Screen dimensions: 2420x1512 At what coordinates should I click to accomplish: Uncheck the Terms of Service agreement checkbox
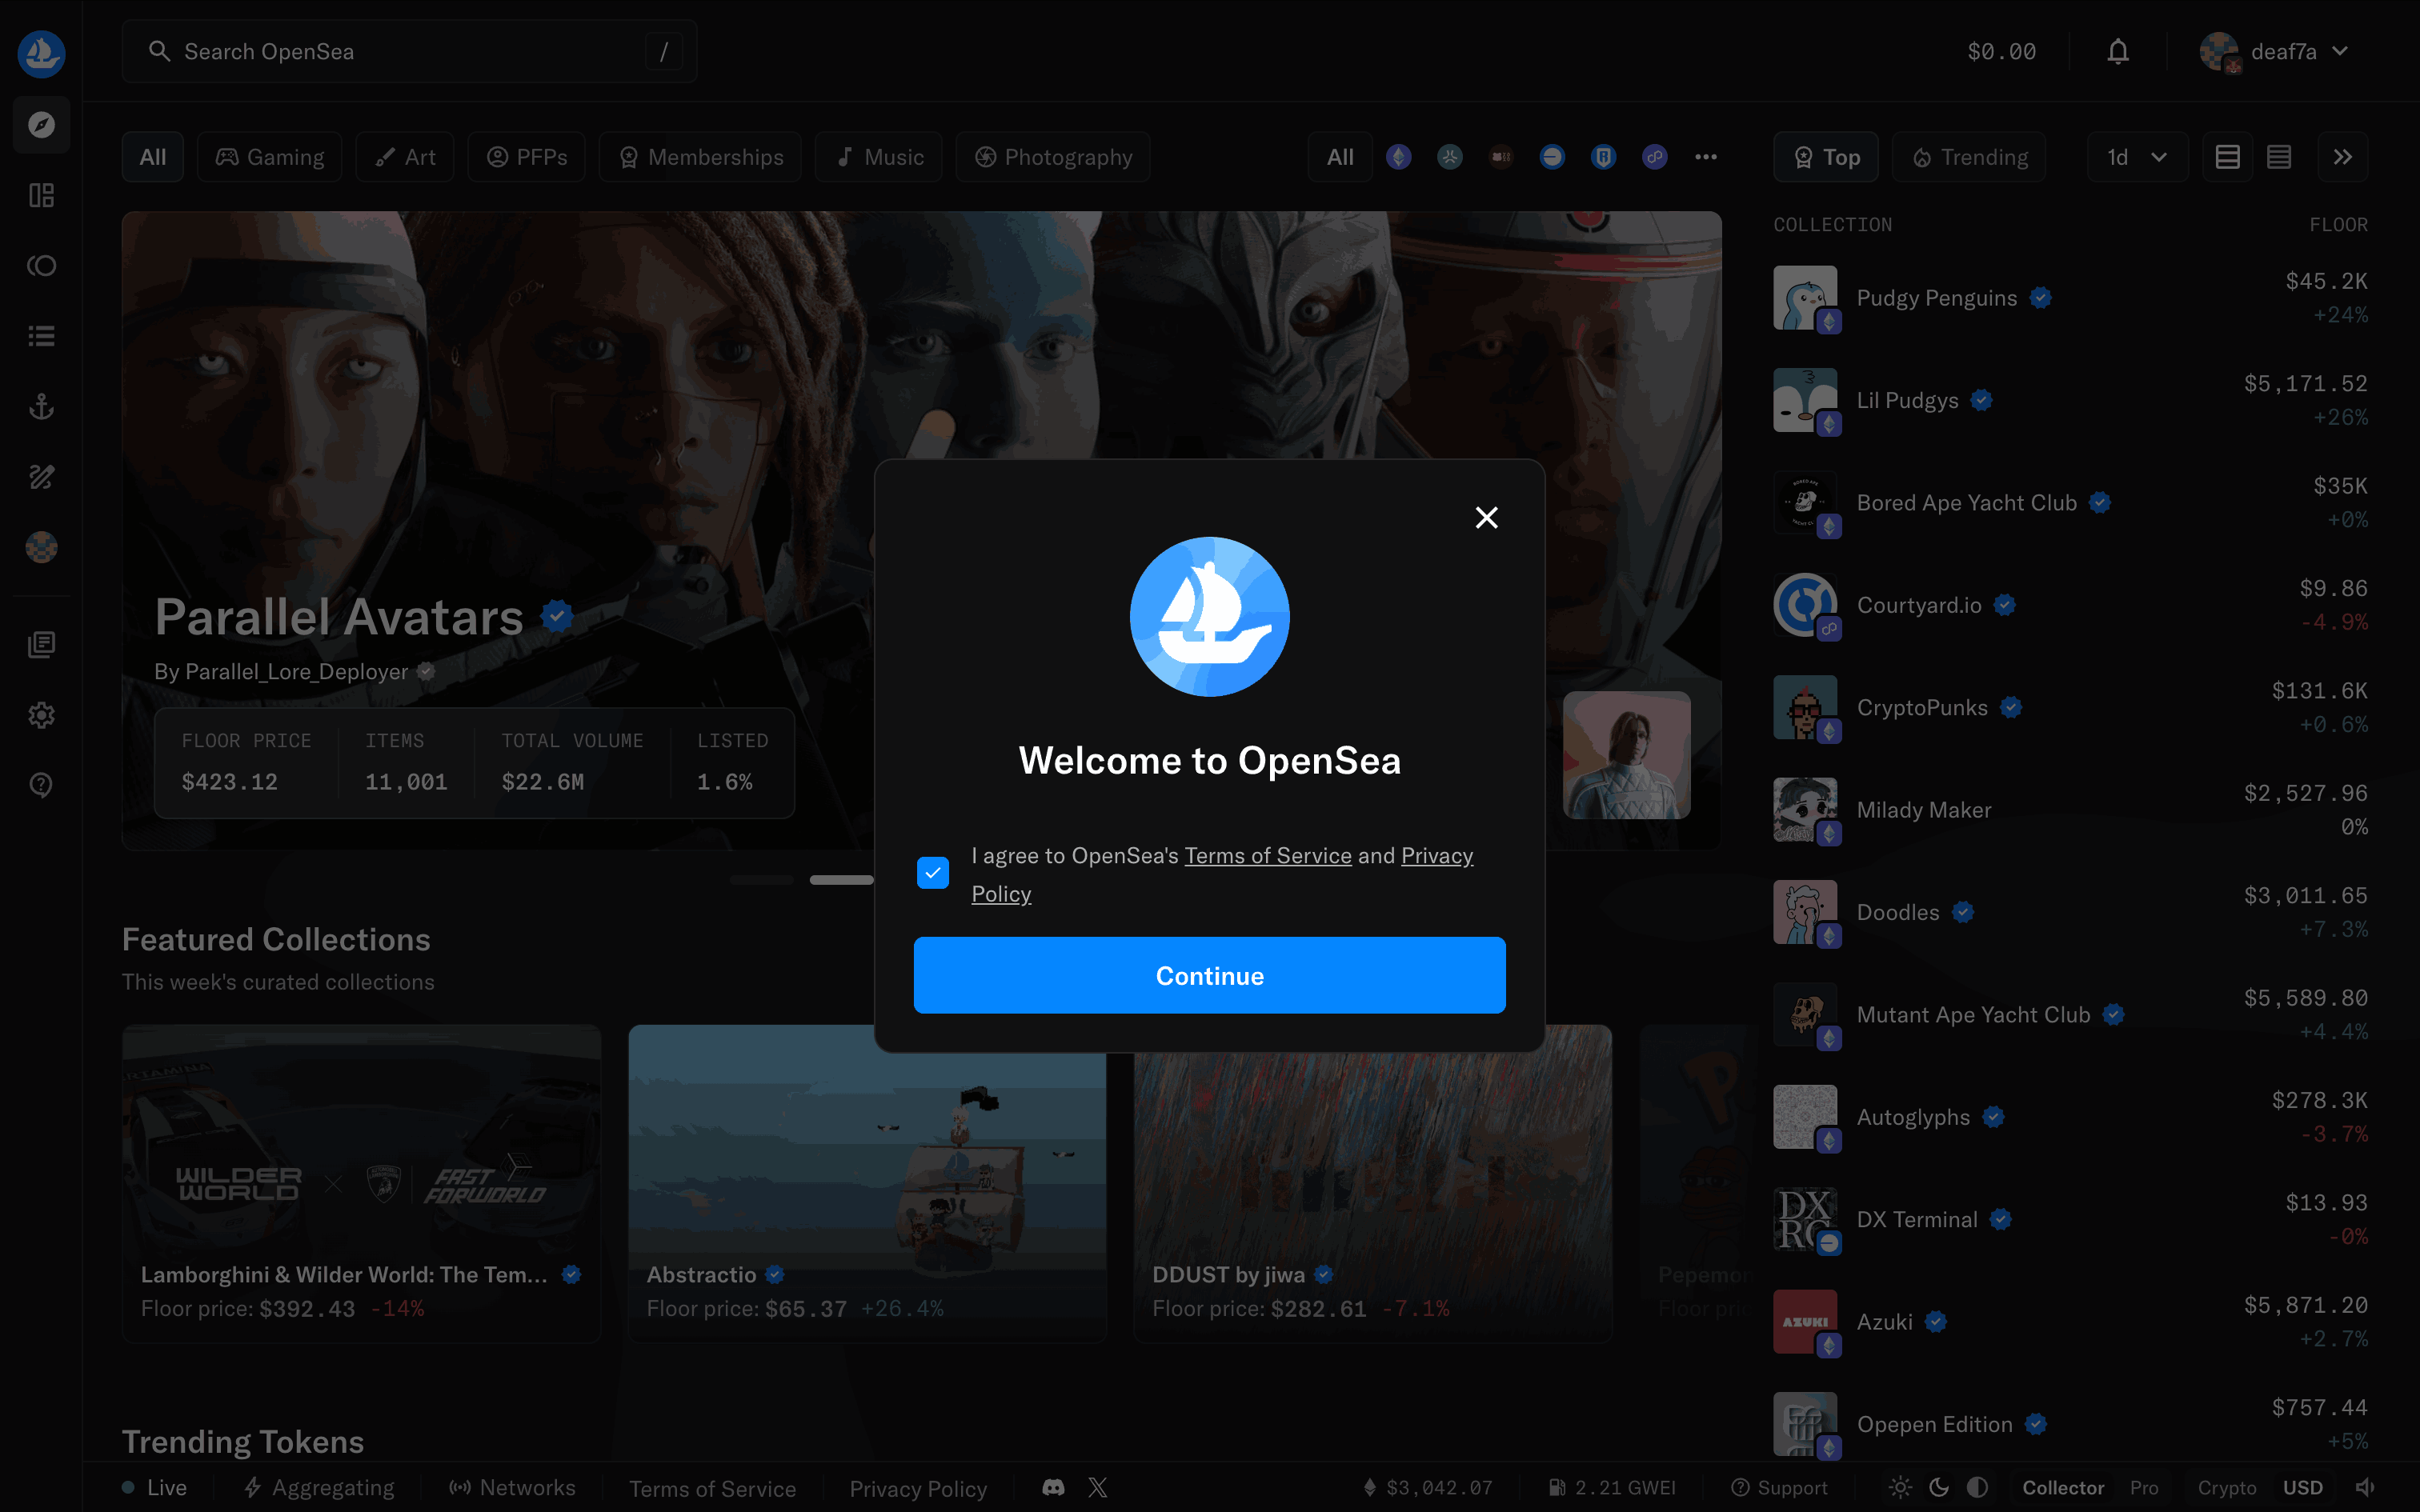tap(932, 873)
